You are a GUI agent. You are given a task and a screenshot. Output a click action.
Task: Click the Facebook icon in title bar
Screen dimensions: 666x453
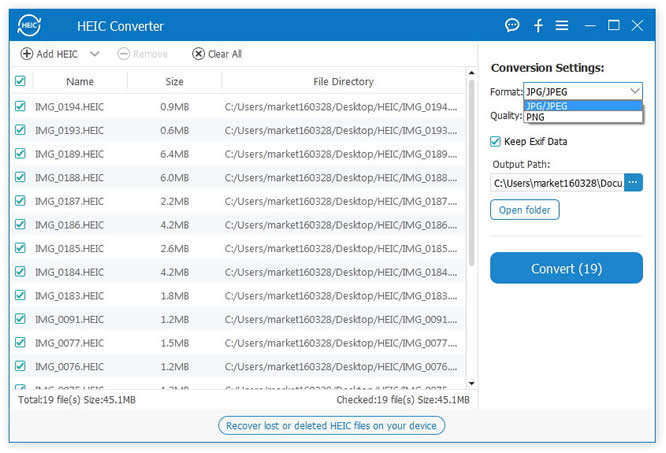point(538,25)
